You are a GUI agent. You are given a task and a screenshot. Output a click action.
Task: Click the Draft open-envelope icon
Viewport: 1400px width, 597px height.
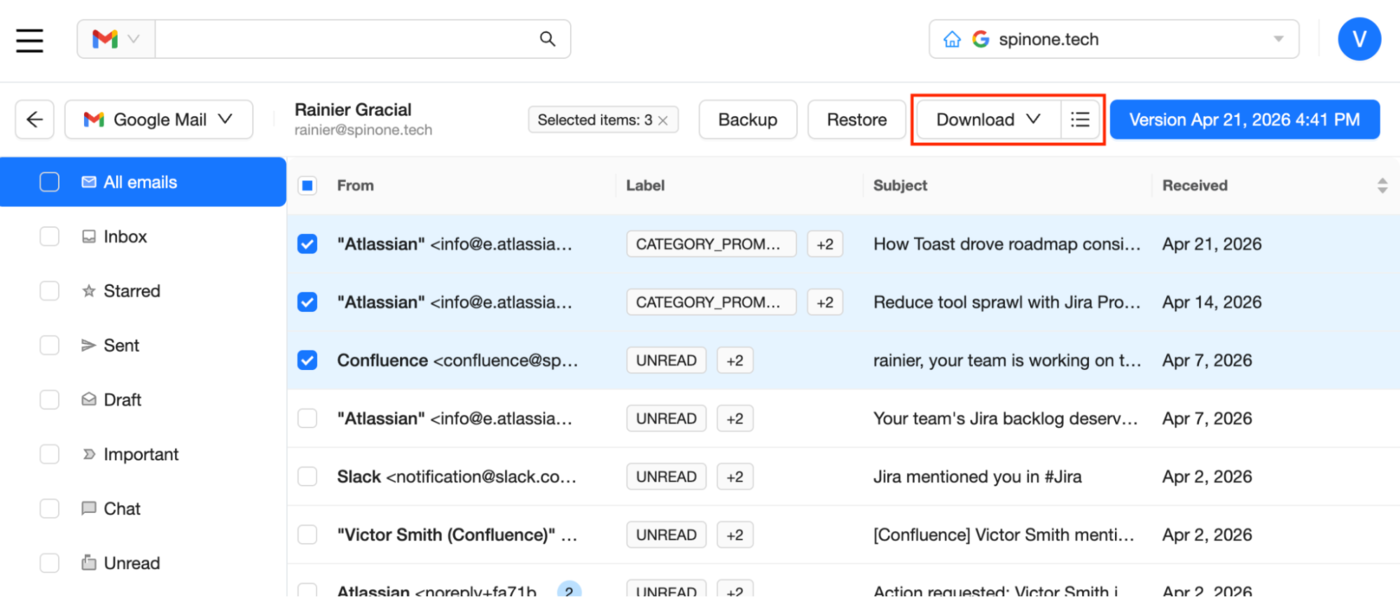pyautogui.click(x=89, y=400)
